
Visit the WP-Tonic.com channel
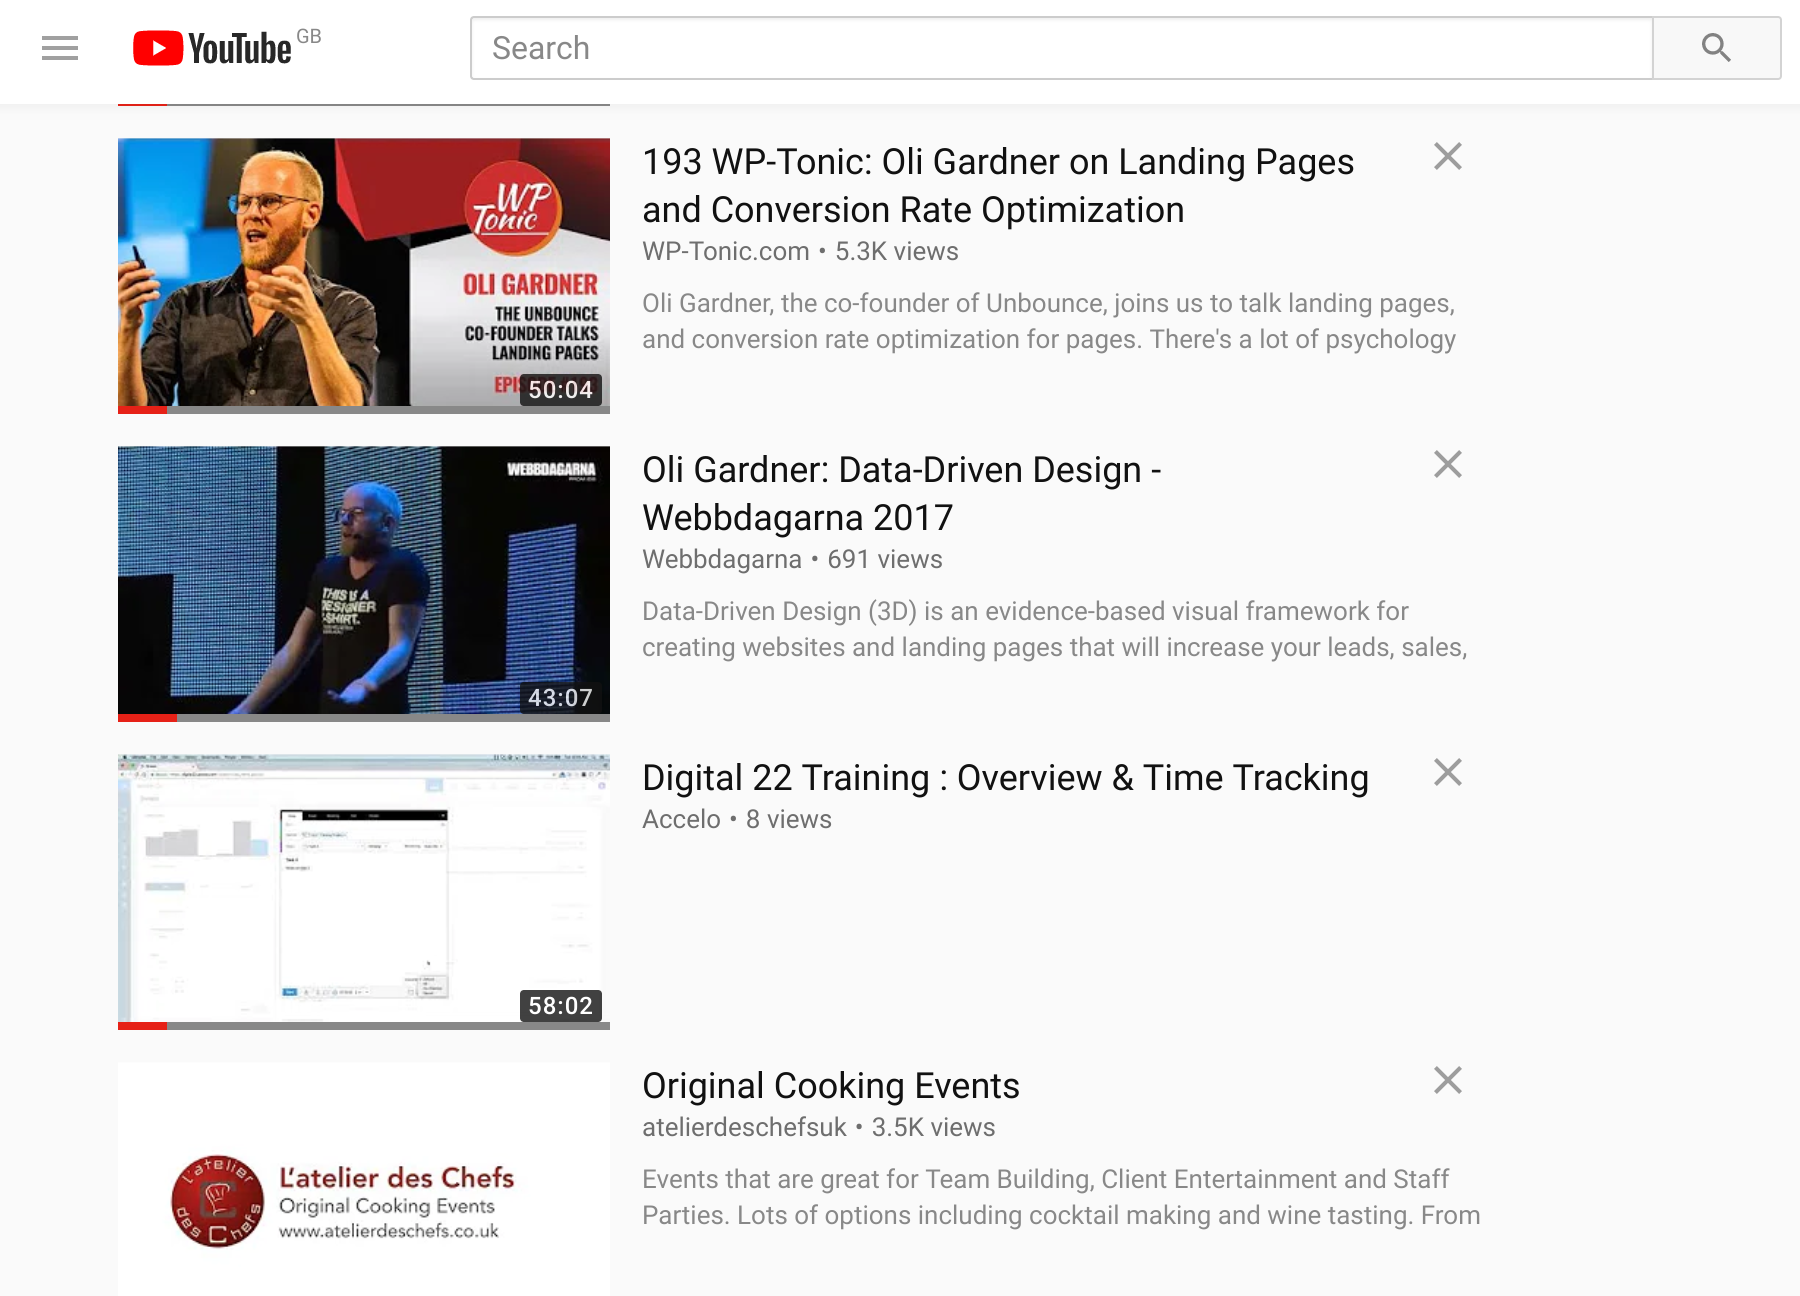tap(725, 252)
